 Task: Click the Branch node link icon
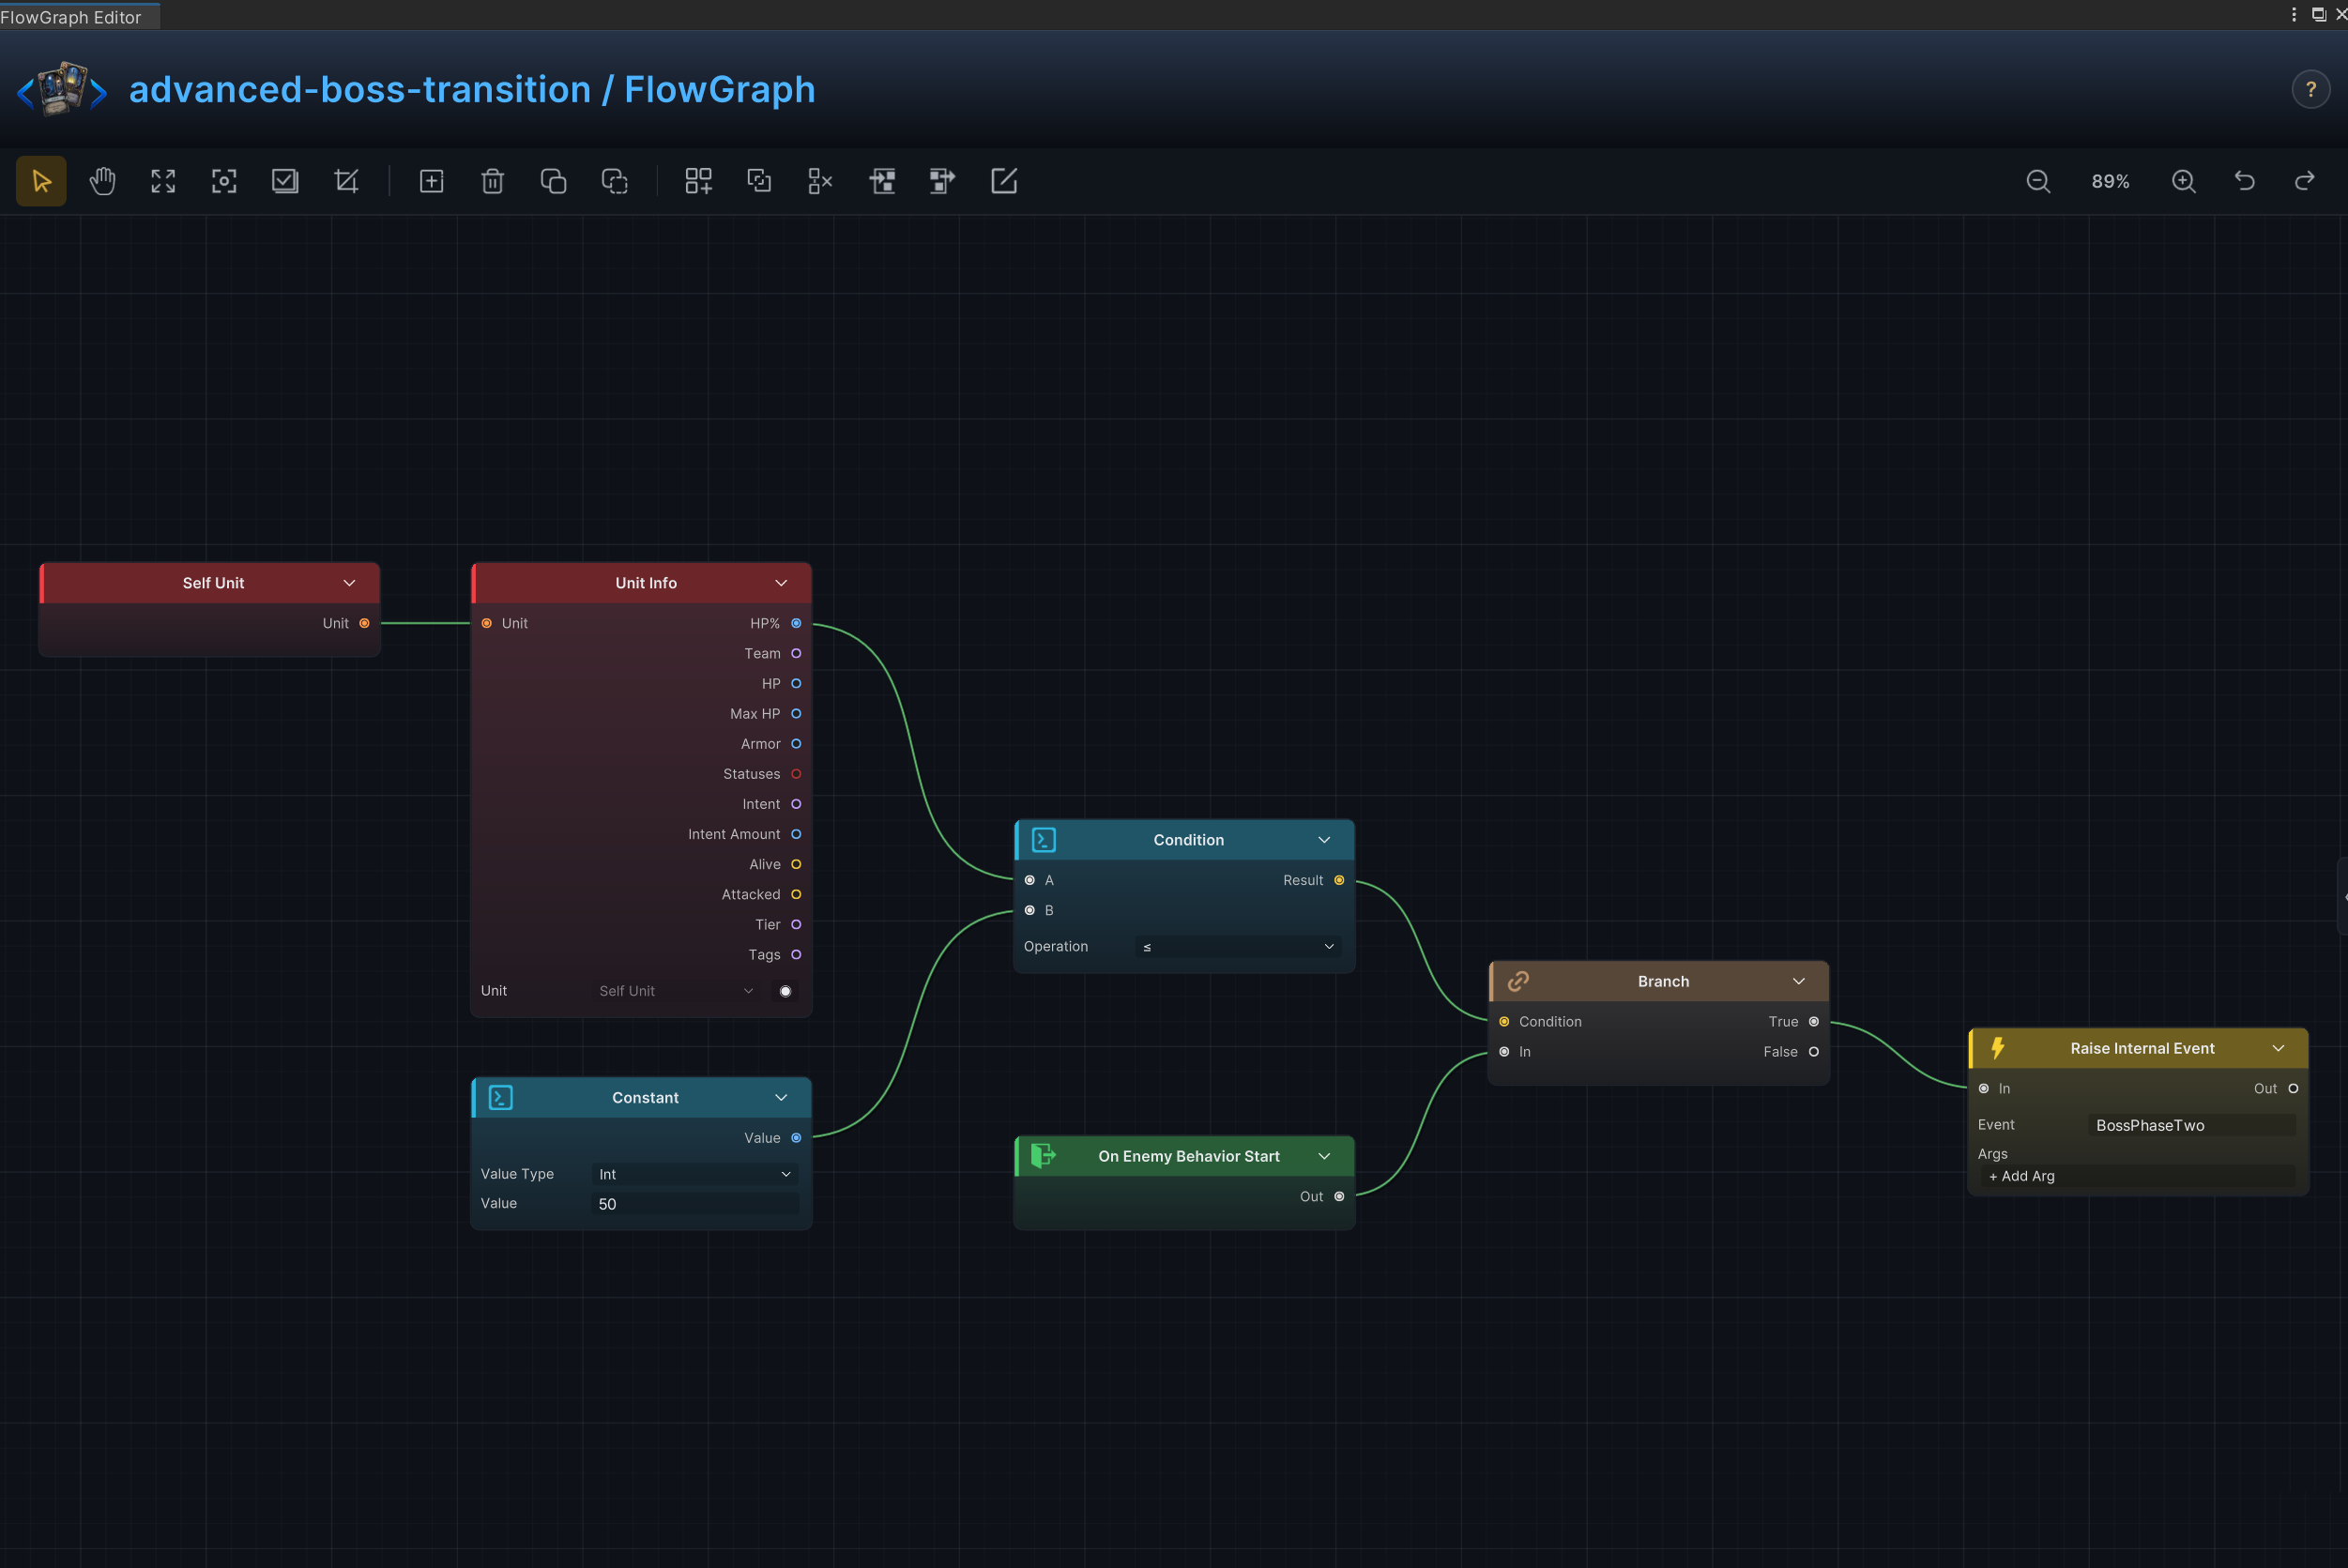click(1518, 981)
